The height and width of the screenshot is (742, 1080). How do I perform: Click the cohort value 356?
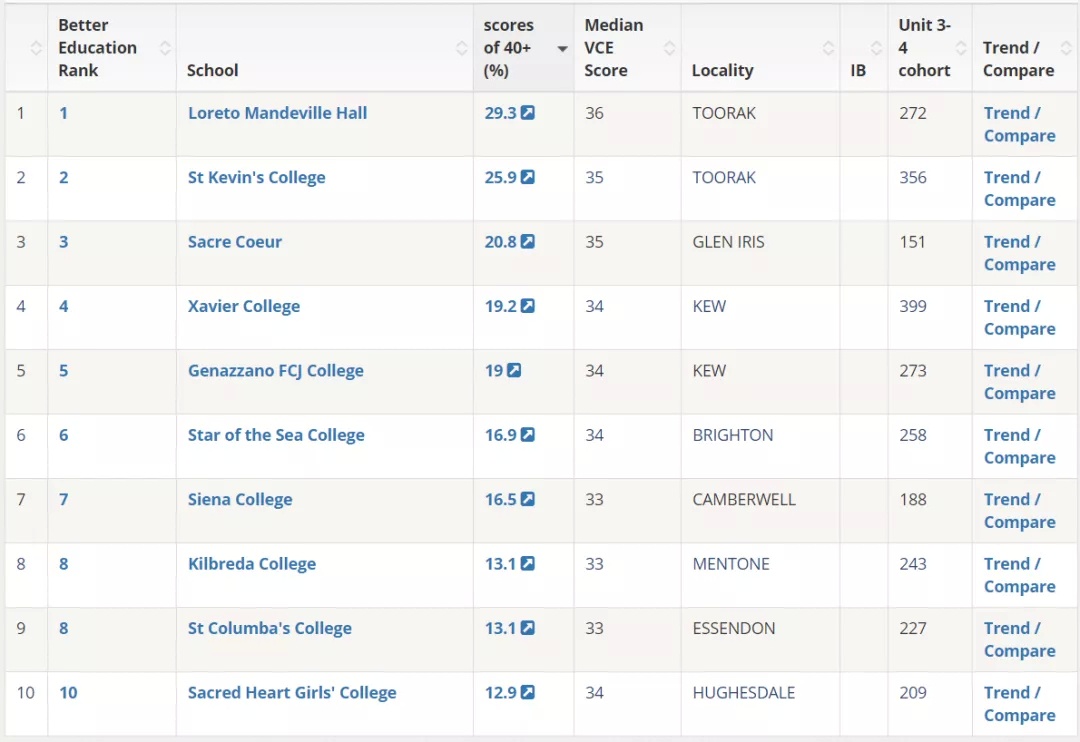pos(913,178)
